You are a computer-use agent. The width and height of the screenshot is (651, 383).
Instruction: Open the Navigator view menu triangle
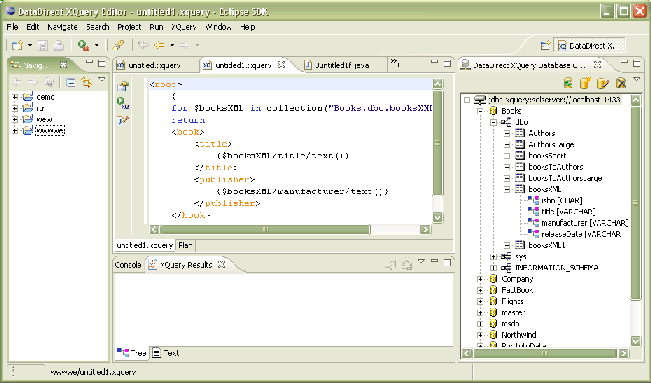tap(102, 79)
